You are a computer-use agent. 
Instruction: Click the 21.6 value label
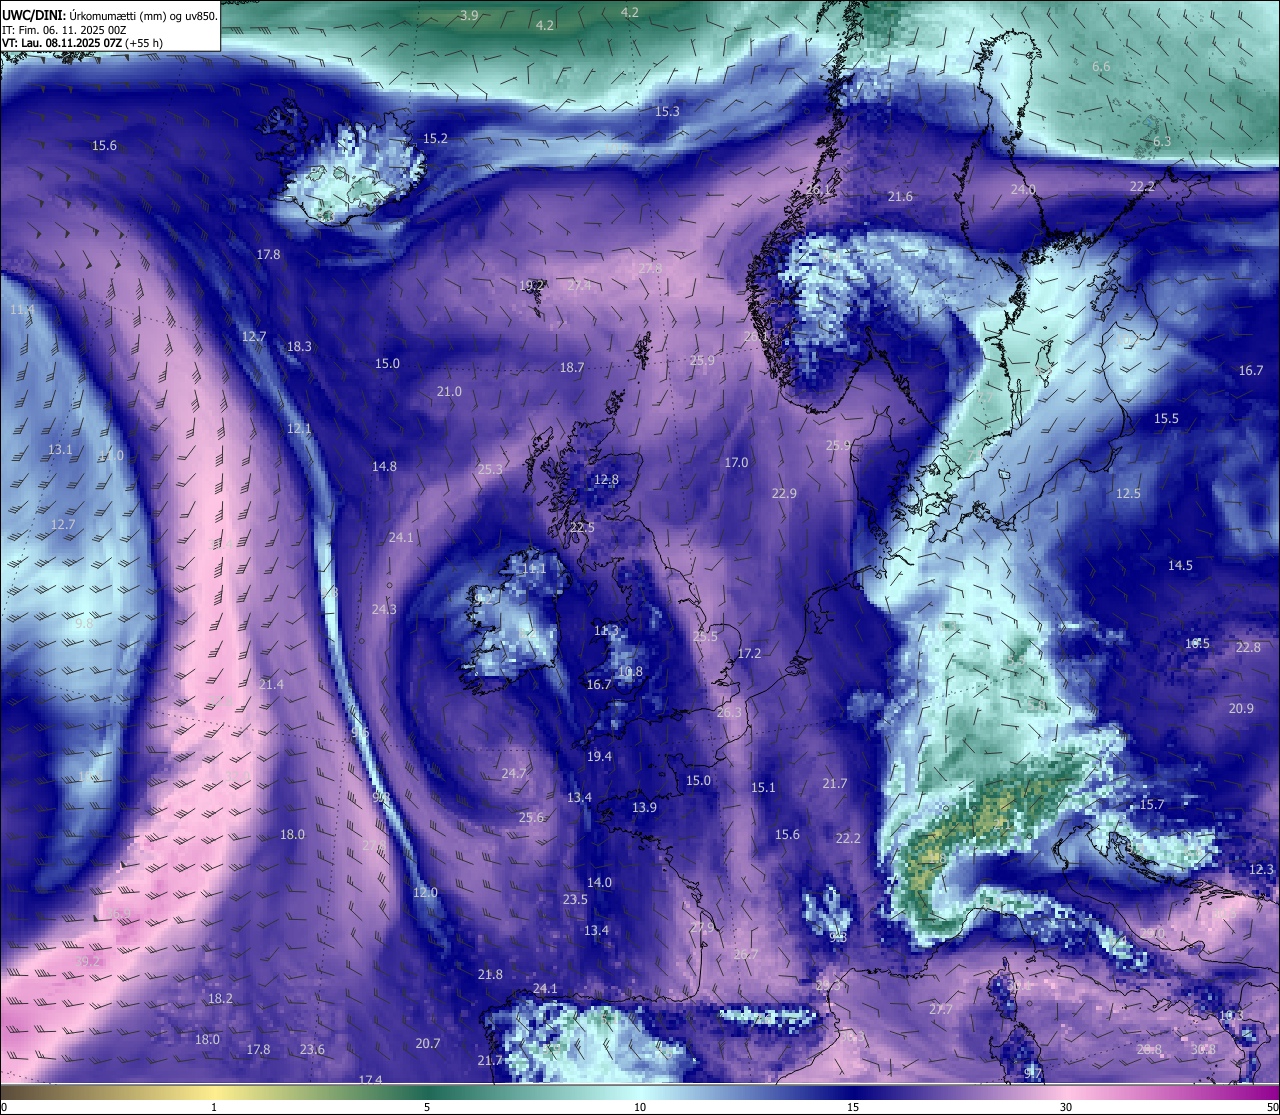[x=900, y=196]
